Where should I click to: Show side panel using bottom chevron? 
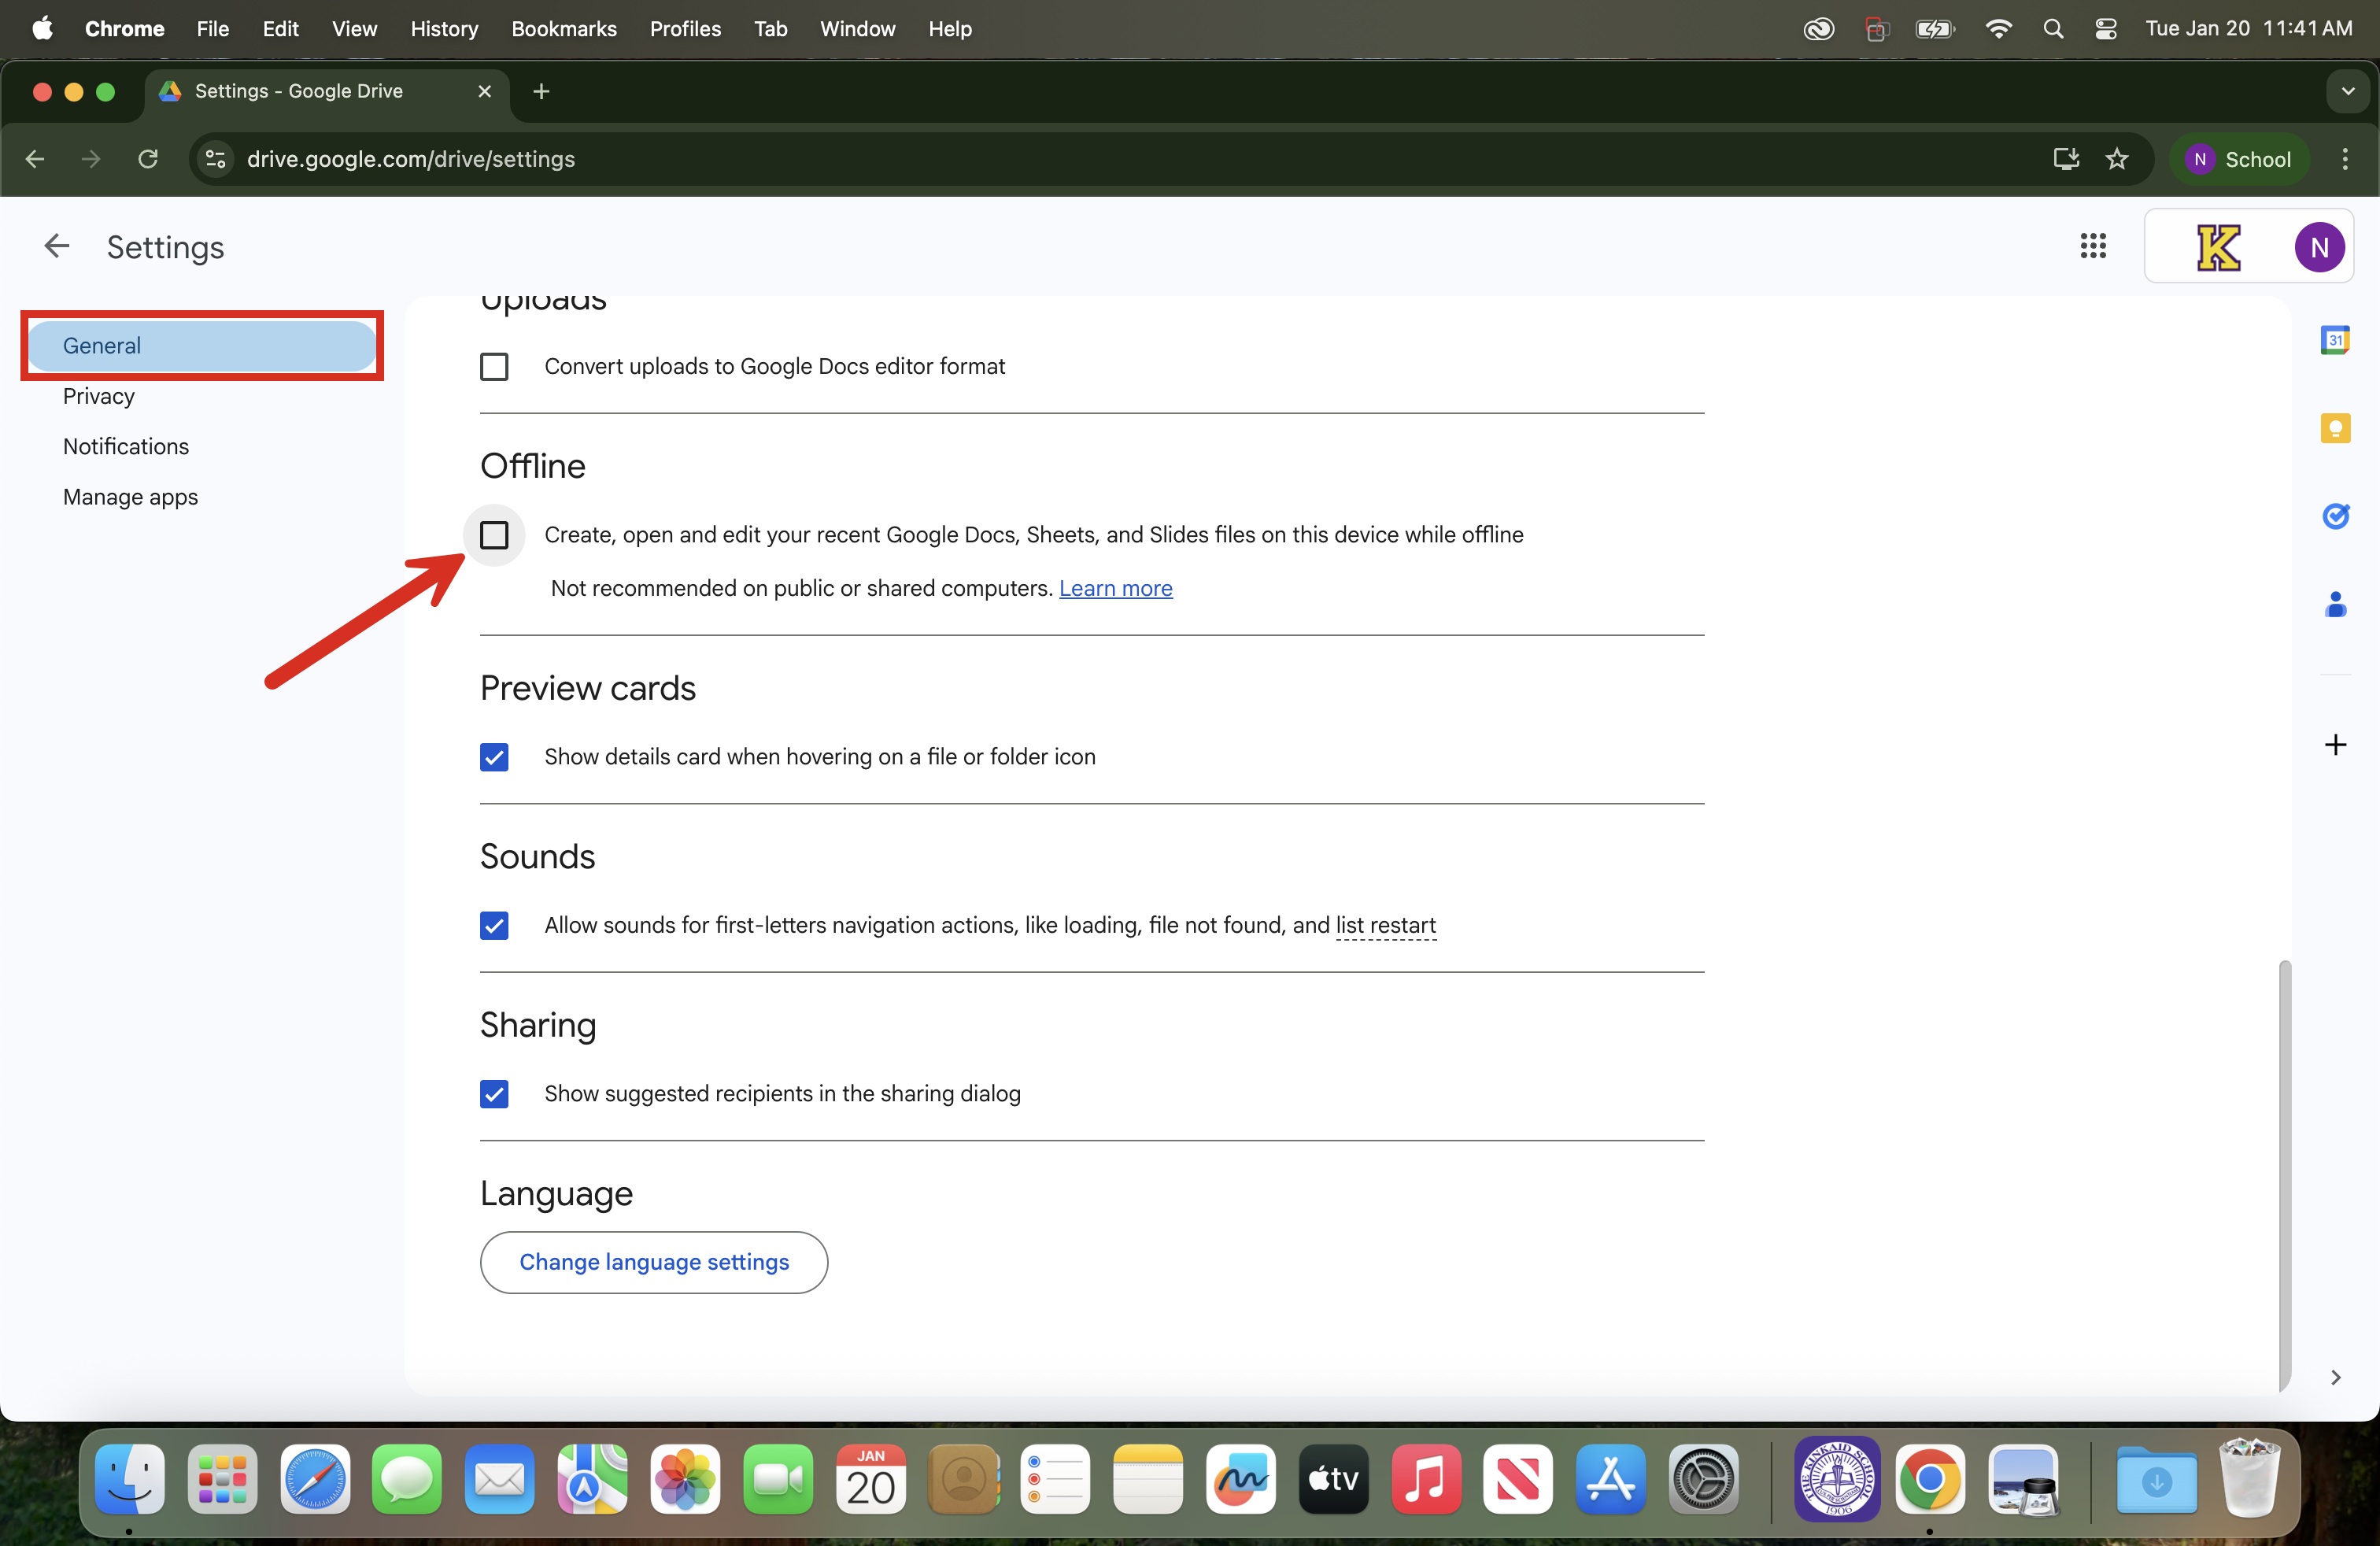2335,1377
